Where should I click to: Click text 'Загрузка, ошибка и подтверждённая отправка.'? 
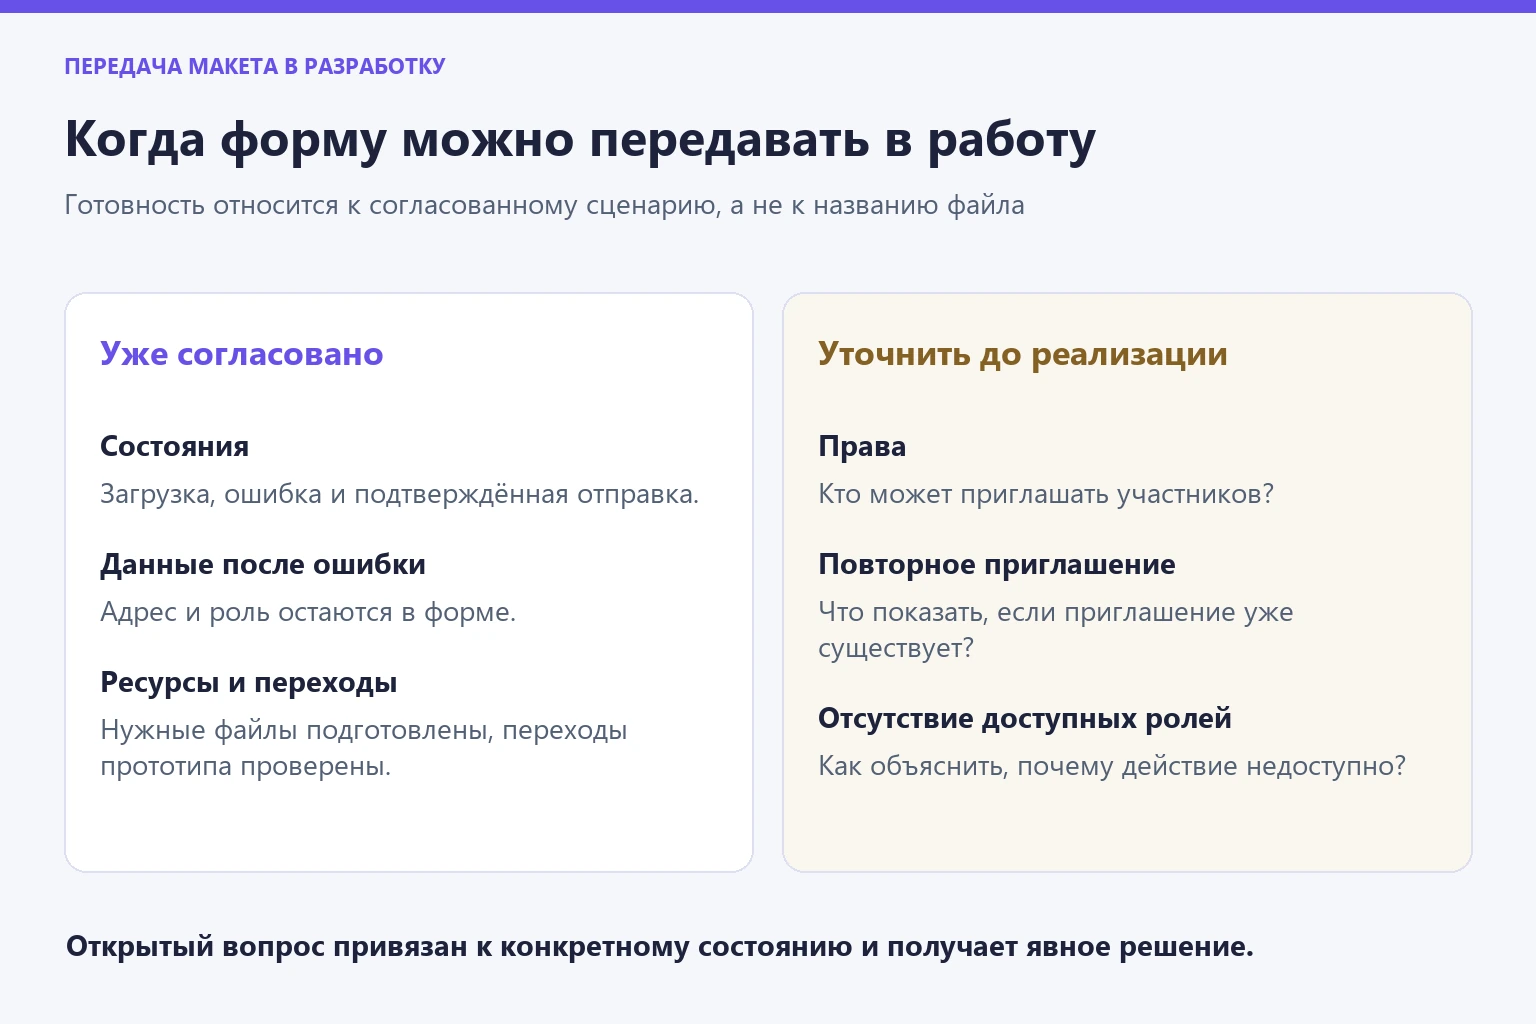click(x=400, y=494)
